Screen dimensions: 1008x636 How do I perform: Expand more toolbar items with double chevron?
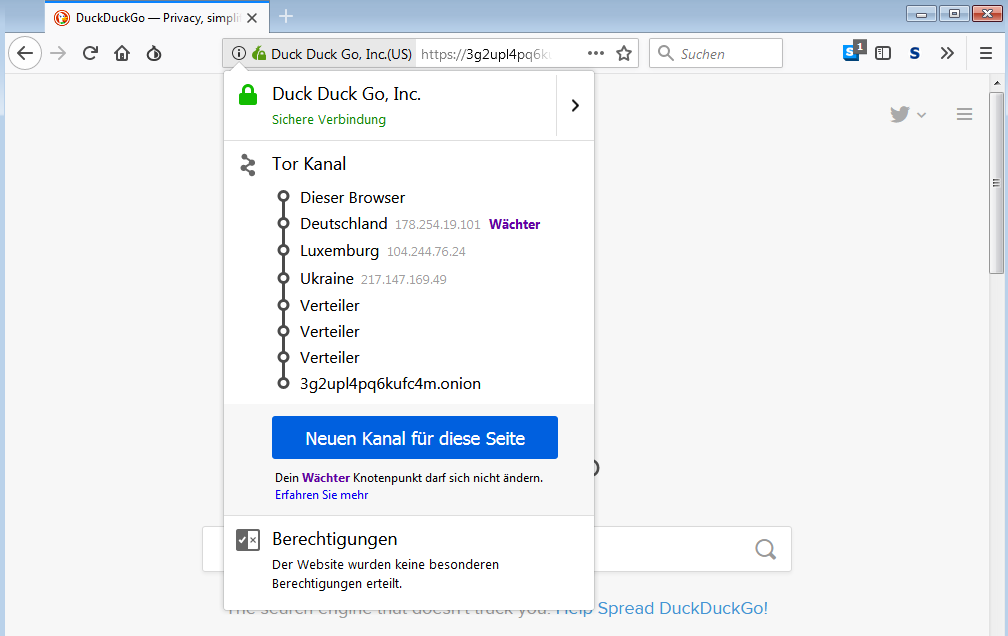pyautogui.click(x=947, y=53)
